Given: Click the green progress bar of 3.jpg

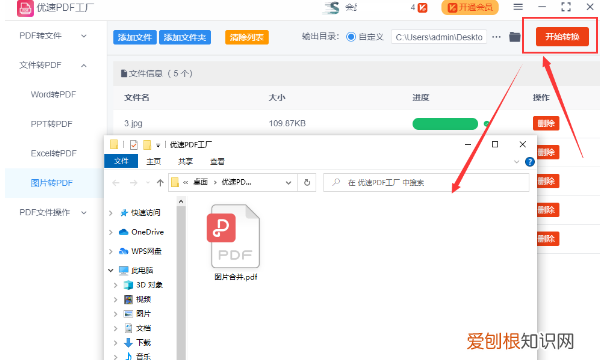Looking at the screenshot, I should [445, 124].
